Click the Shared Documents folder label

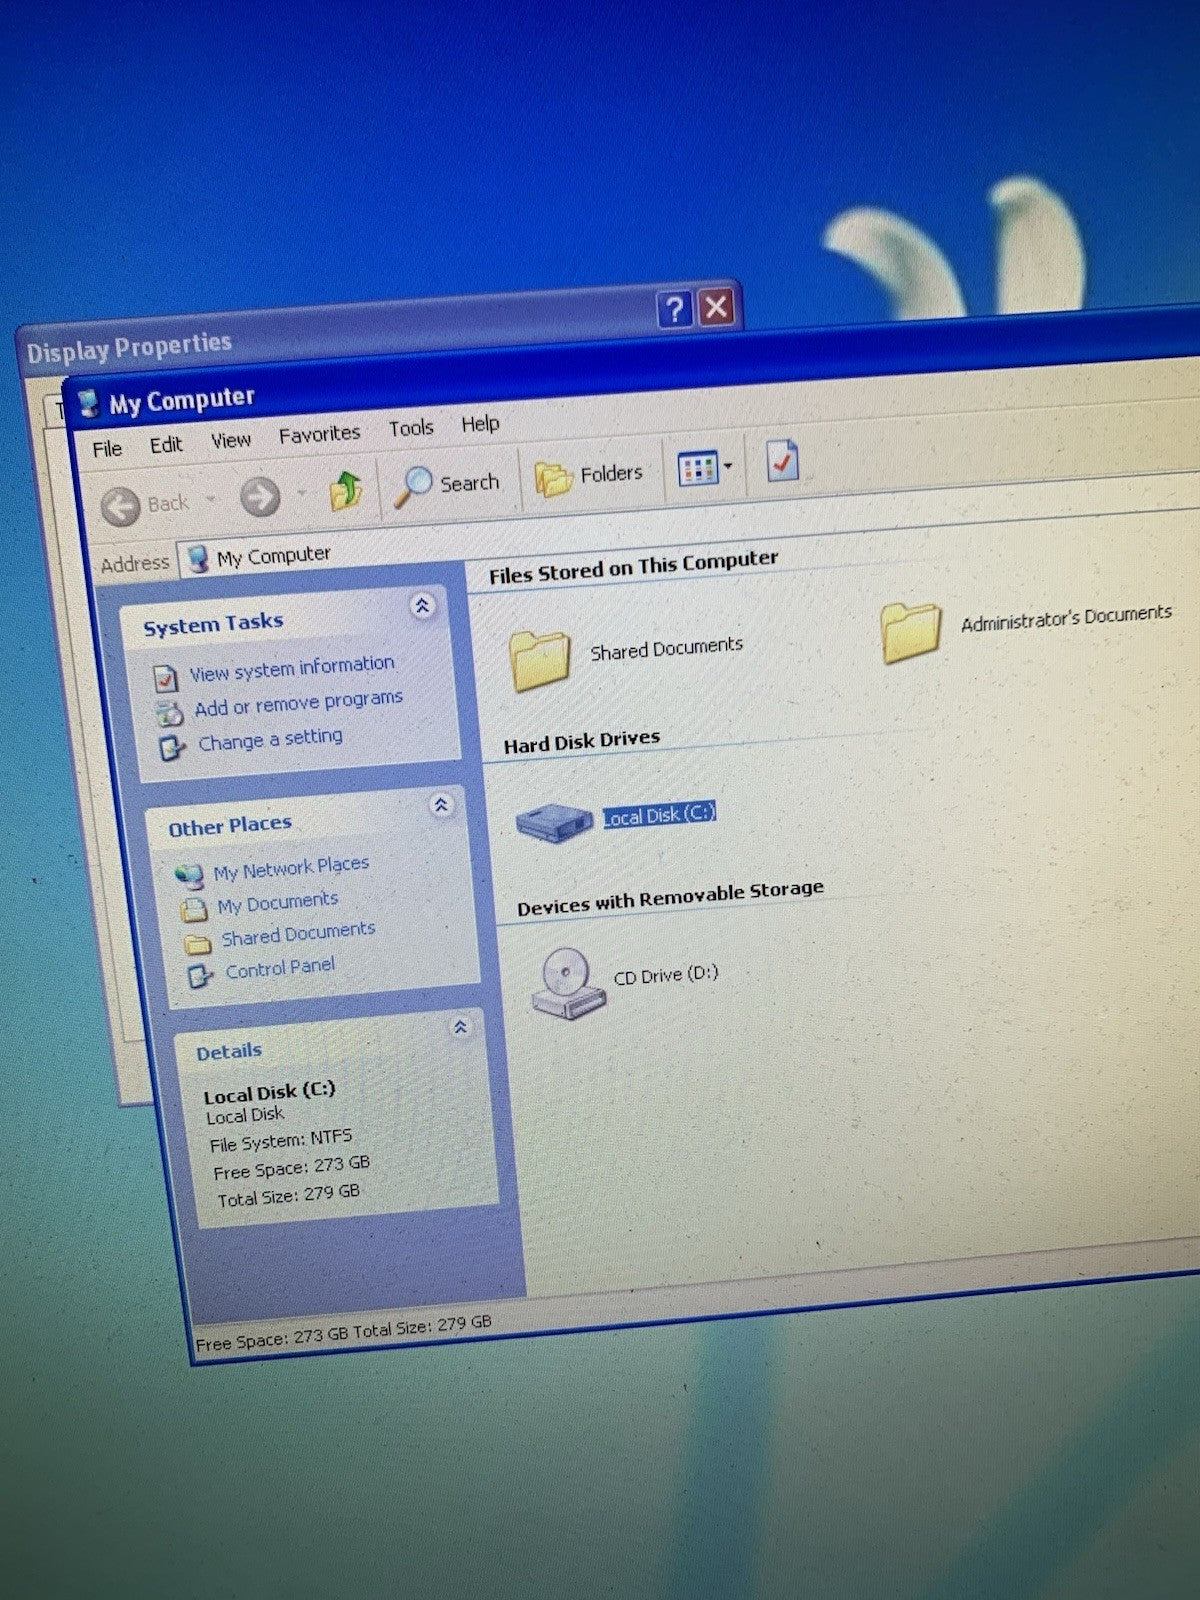coord(666,648)
